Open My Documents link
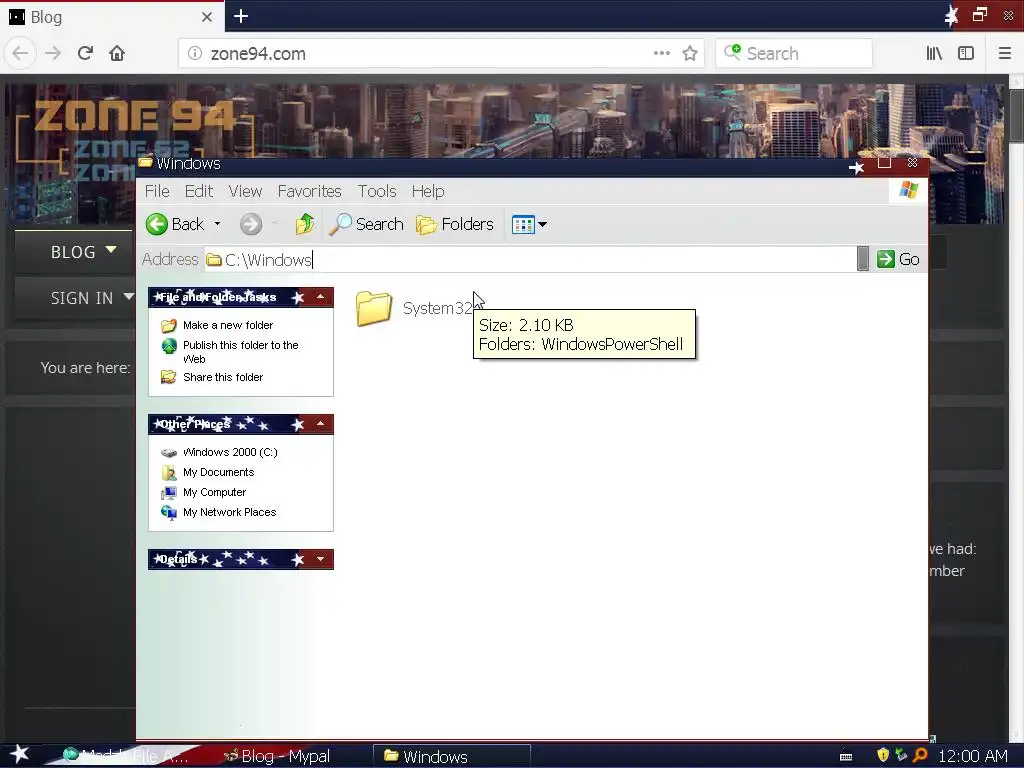 coord(218,472)
